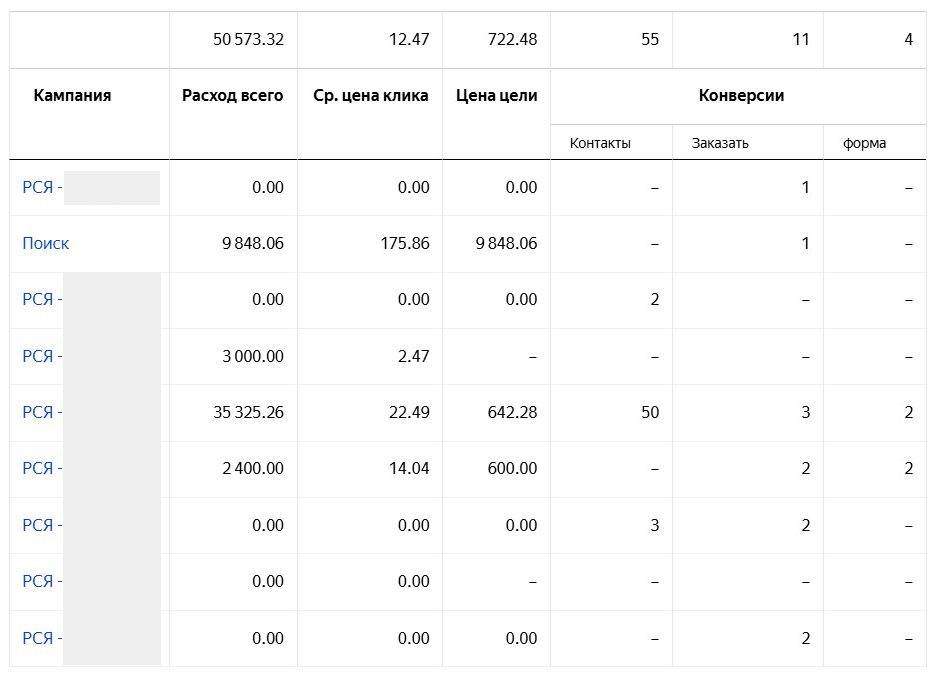Click the total goal price 722.48
Viewport: 938px width, 674px height.
[509, 40]
